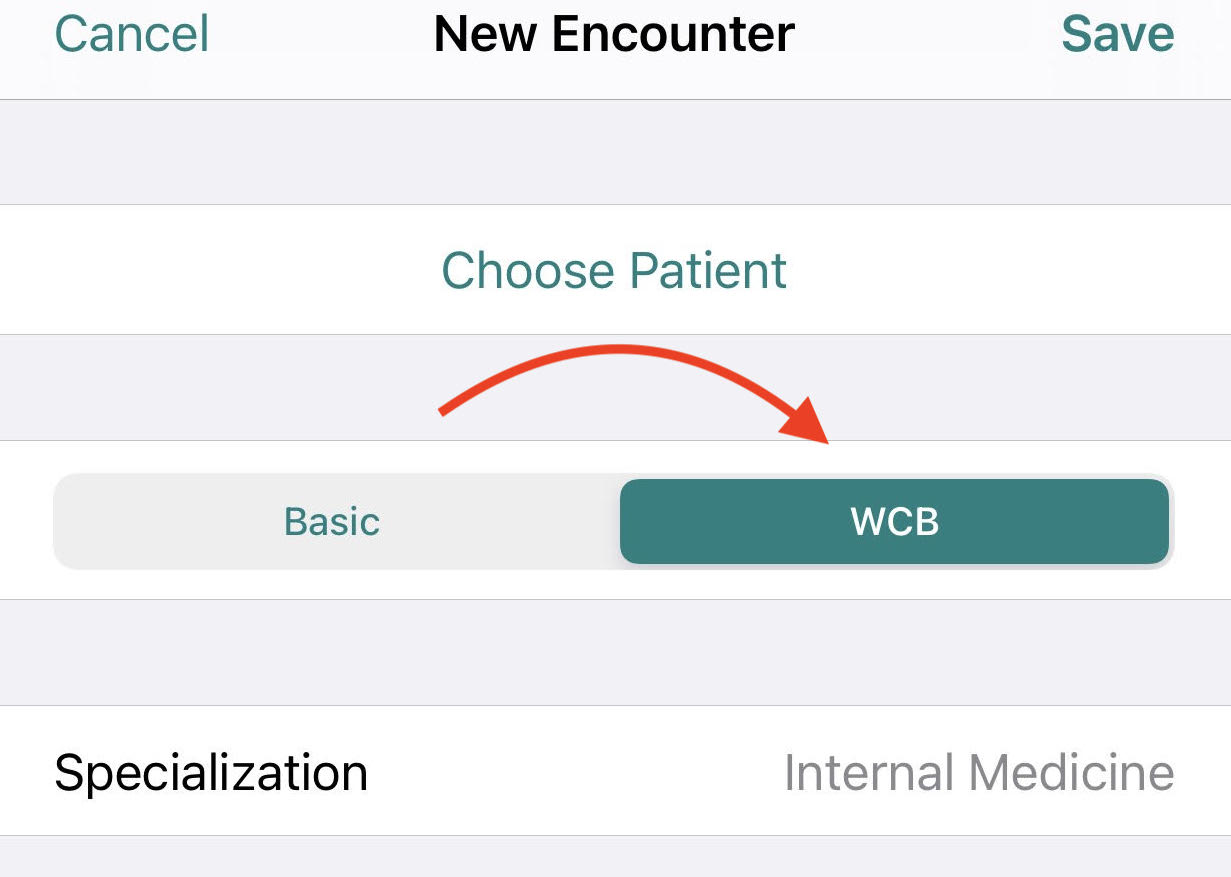Select the highlighted WCB segment

click(895, 521)
